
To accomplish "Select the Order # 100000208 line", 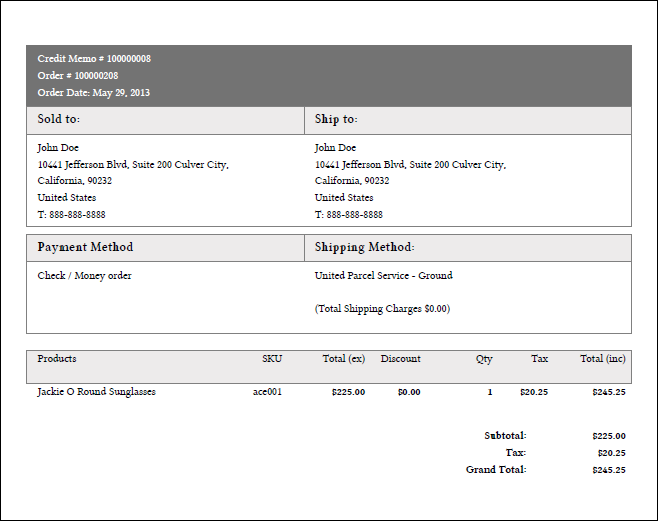I will click(78, 76).
